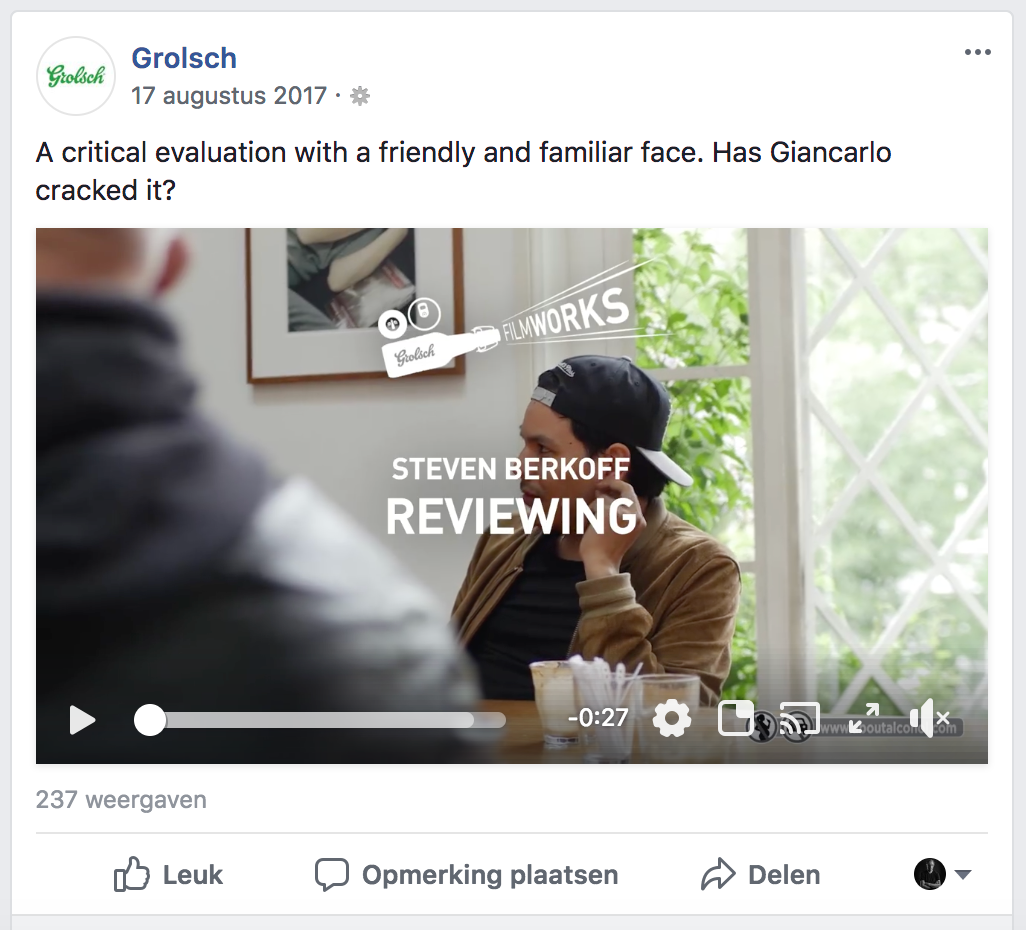Pop out video to picture-in-picture
Viewport: 1026px width, 930px height.
(735, 719)
